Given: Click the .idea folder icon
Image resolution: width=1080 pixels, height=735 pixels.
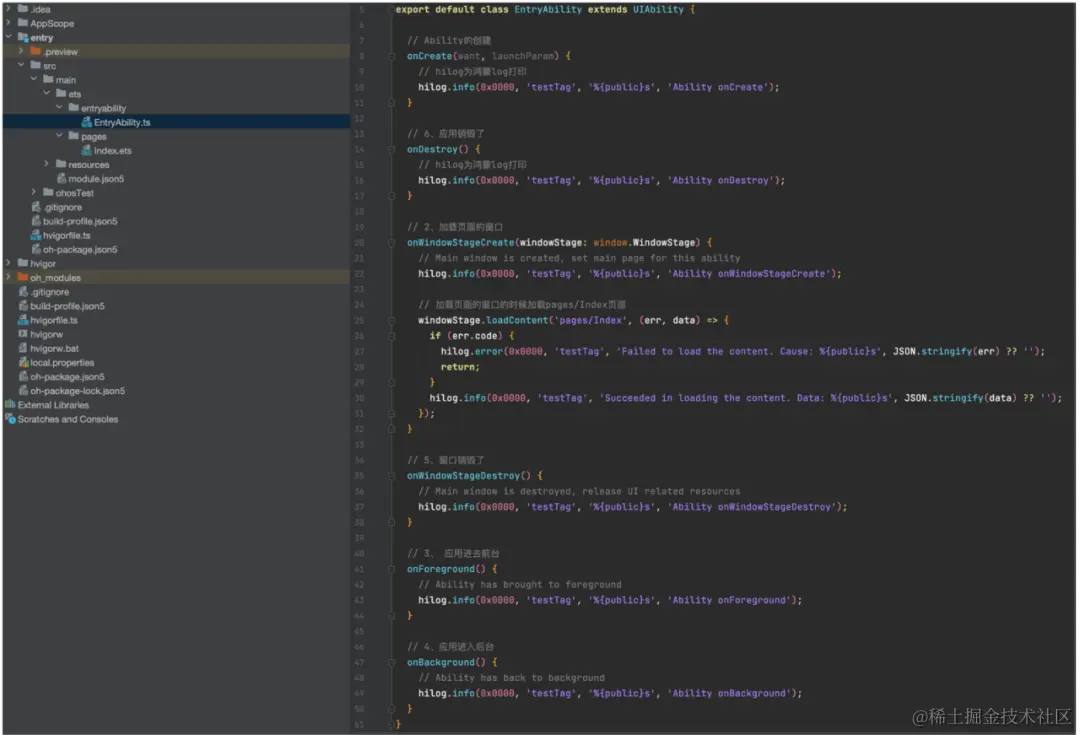Looking at the screenshot, I should pos(23,9).
